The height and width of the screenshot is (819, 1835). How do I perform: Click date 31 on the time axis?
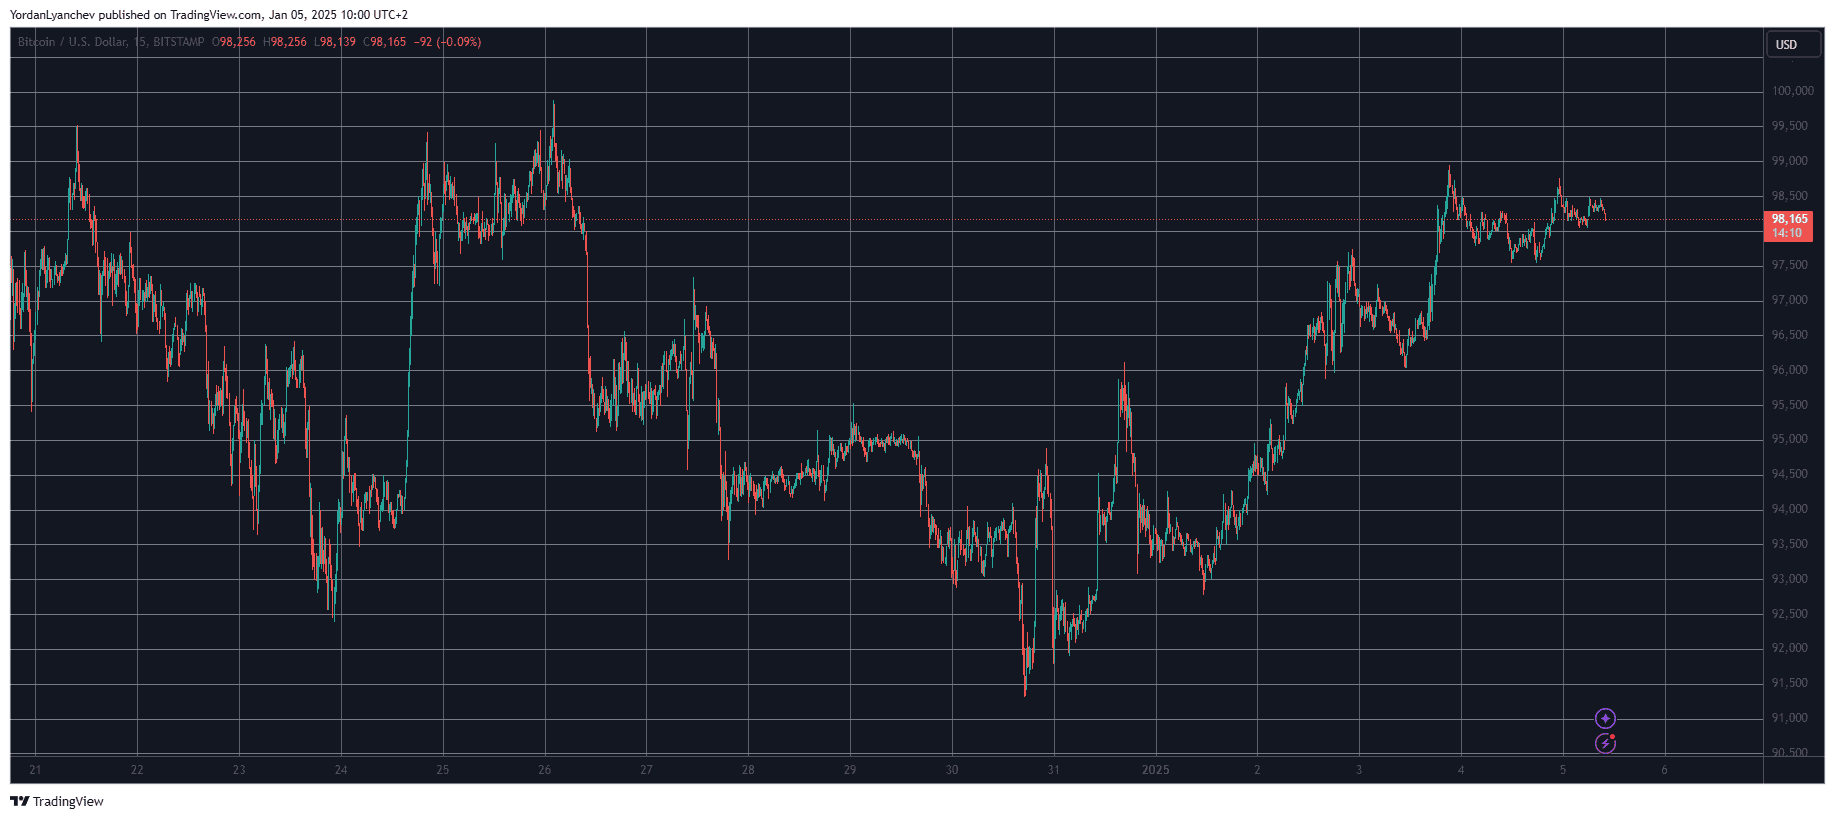[x=1054, y=770]
